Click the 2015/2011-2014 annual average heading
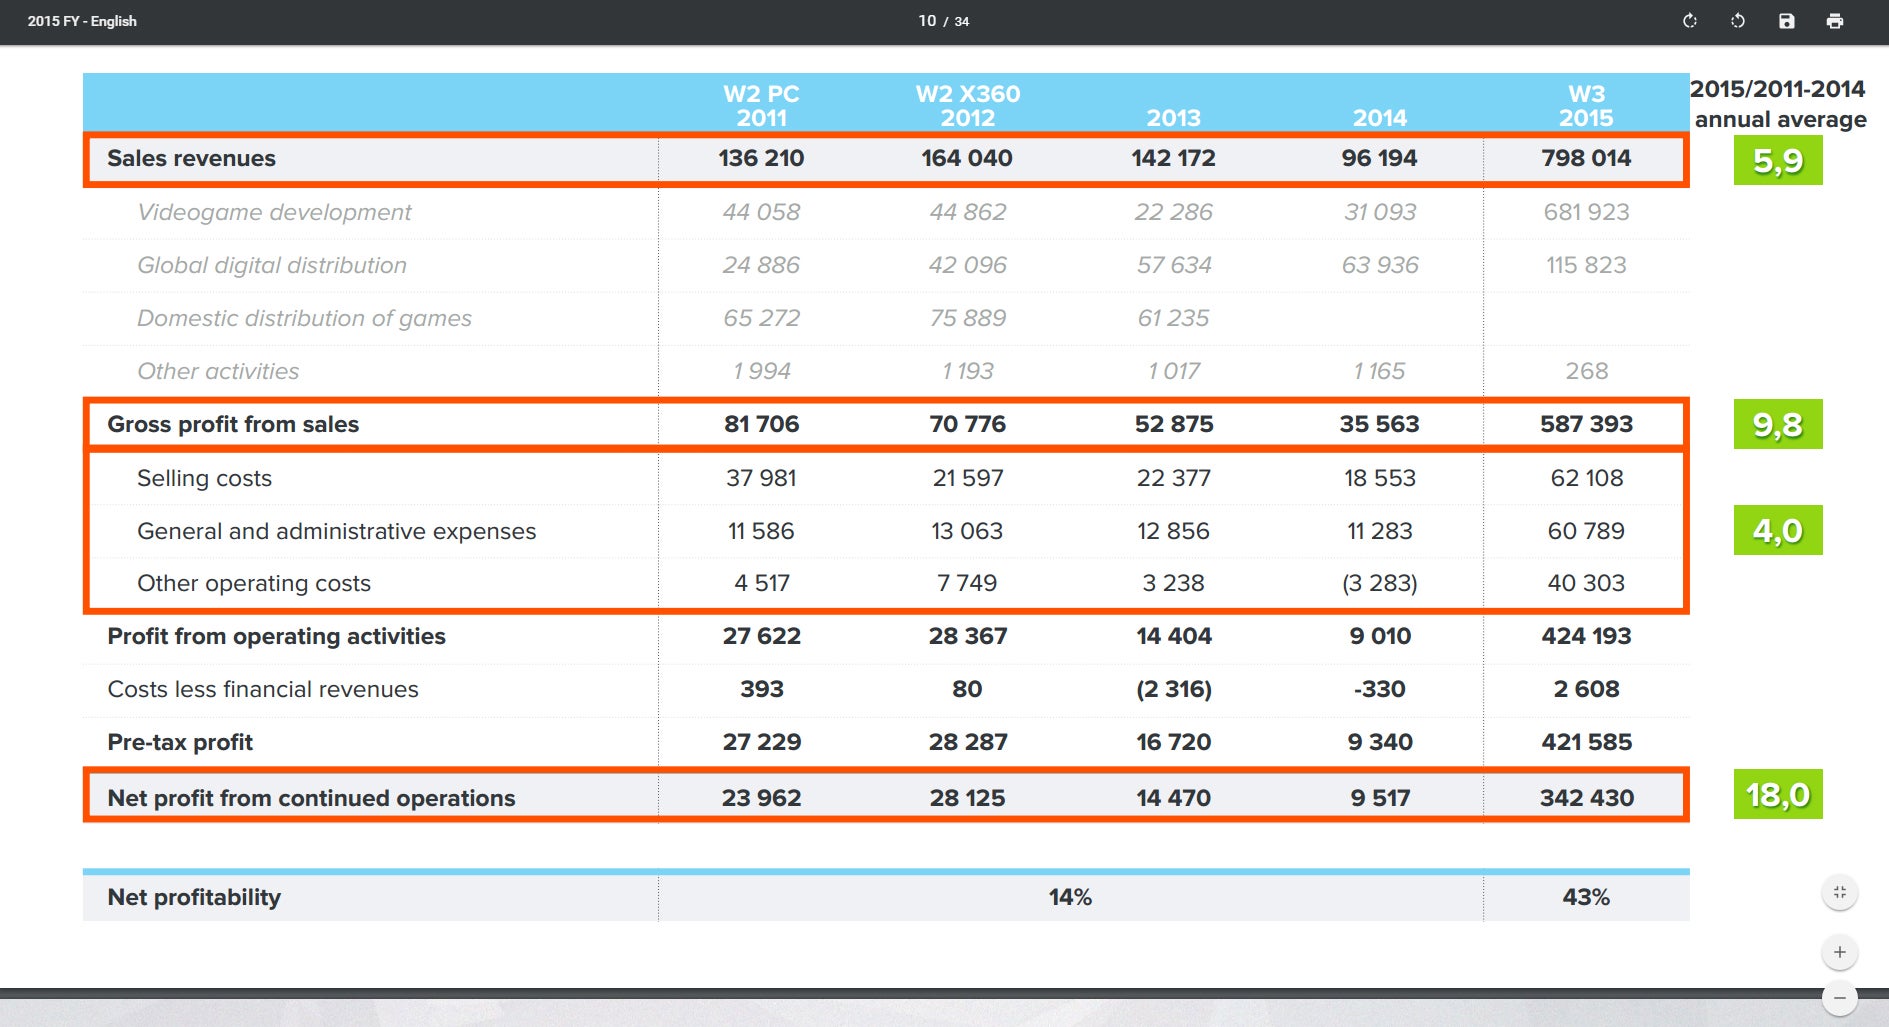 point(1778,104)
